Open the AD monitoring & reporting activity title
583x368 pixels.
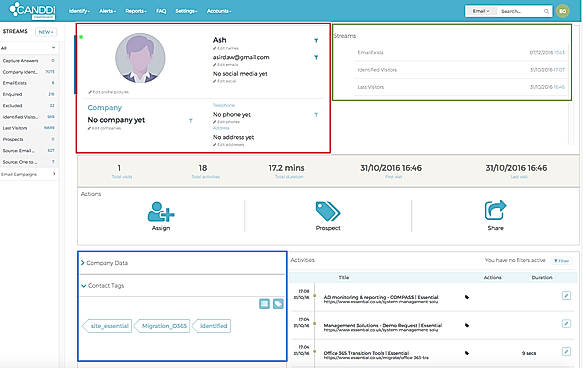pyautogui.click(x=381, y=297)
